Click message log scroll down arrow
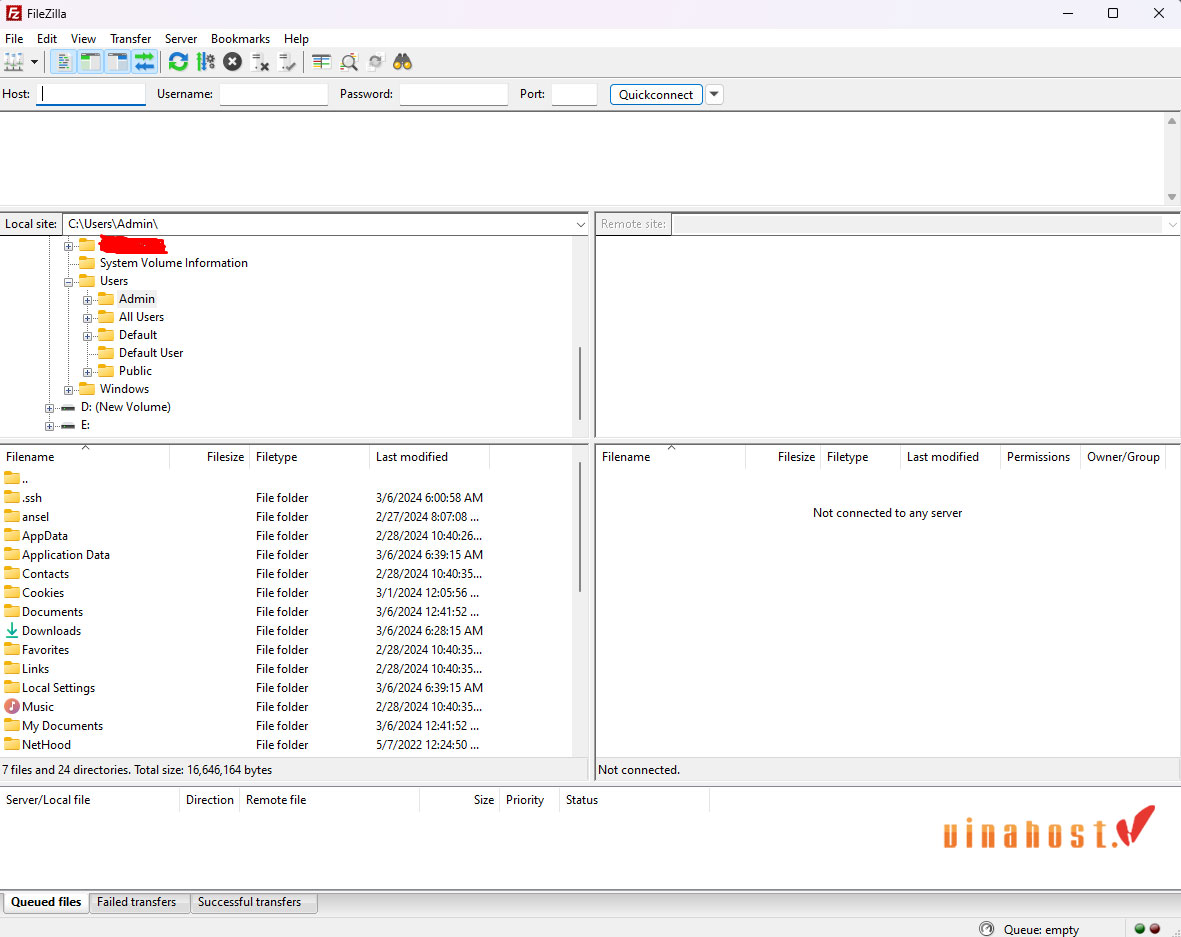The image size is (1181, 937). tap(1172, 197)
